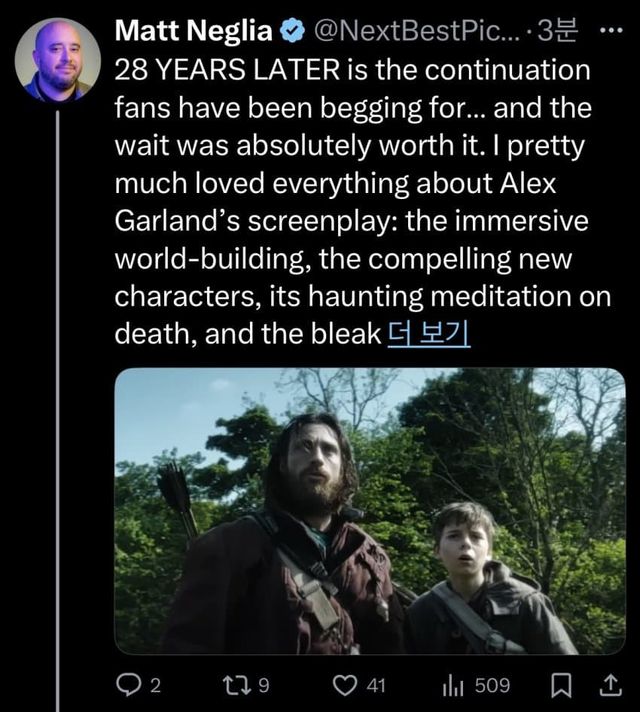Open the tweet body text

tap(363, 202)
